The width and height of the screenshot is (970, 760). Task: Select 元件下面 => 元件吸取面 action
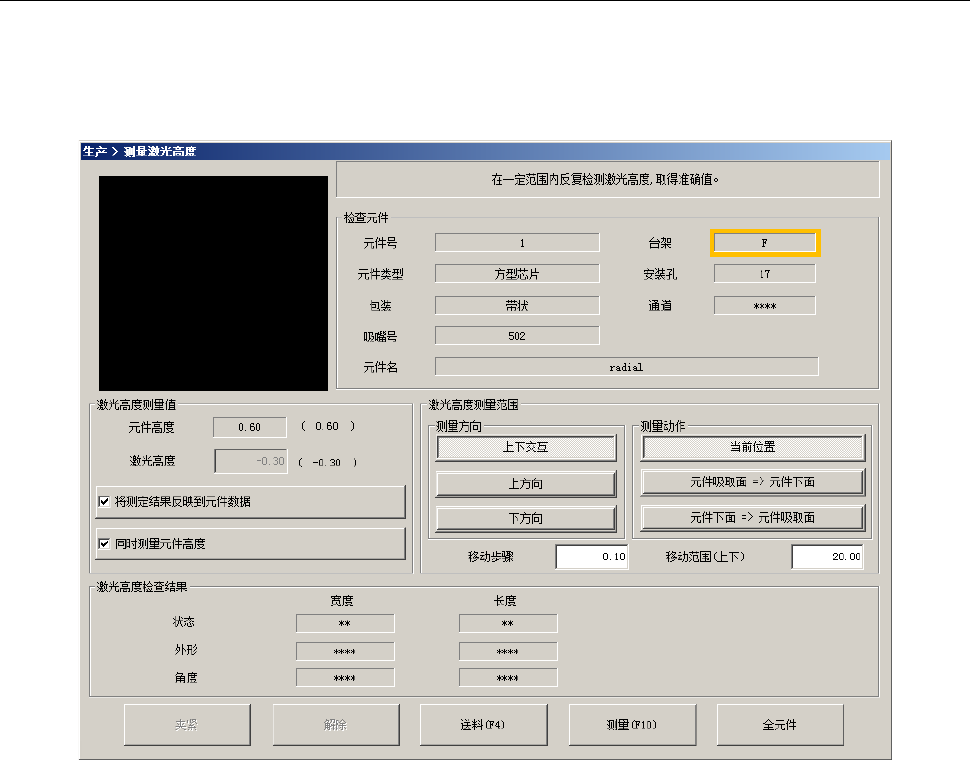[752, 518]
